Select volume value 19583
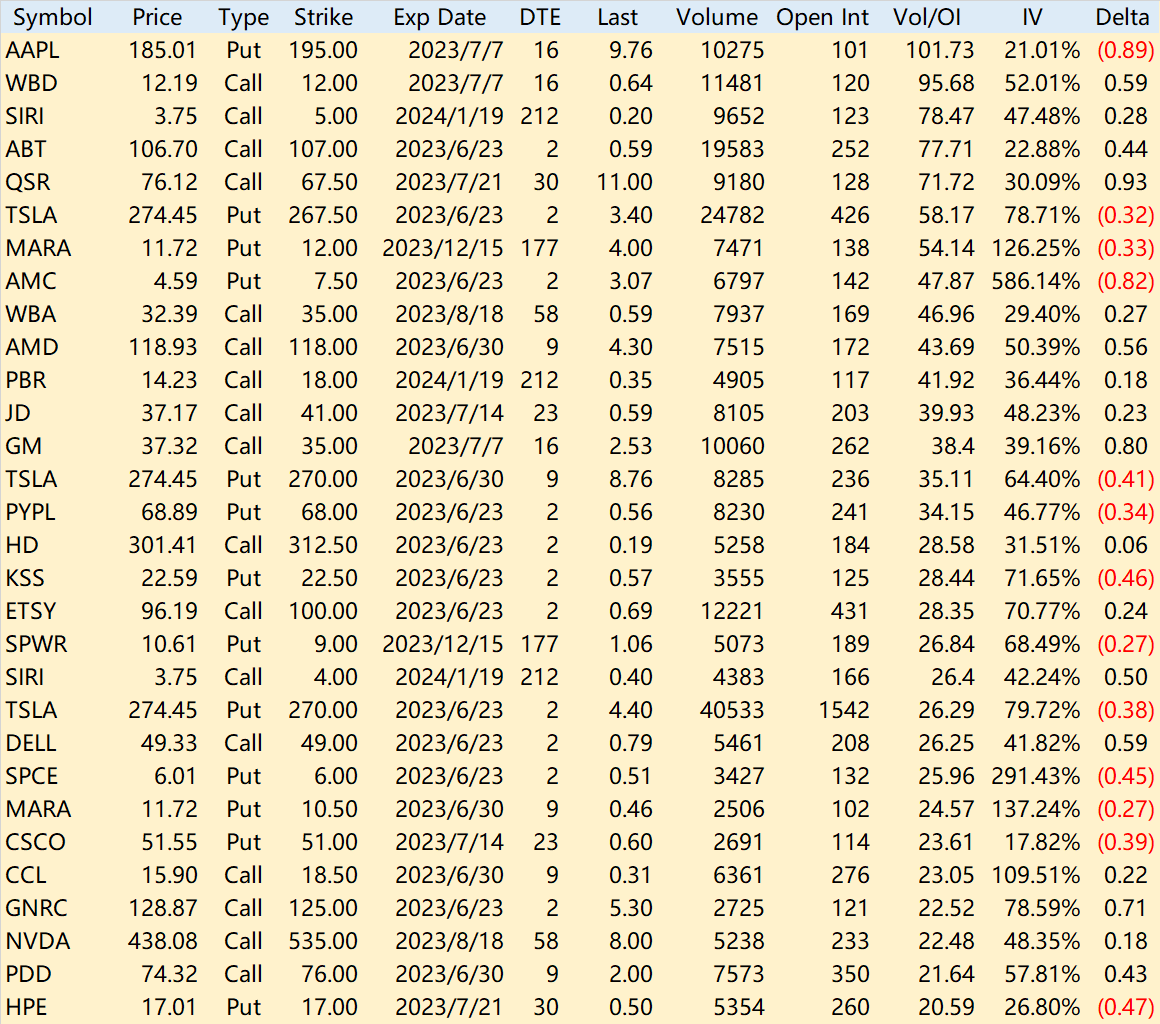The height and width of the screenshot is (1024, 1160). click(x=732, y=149)
